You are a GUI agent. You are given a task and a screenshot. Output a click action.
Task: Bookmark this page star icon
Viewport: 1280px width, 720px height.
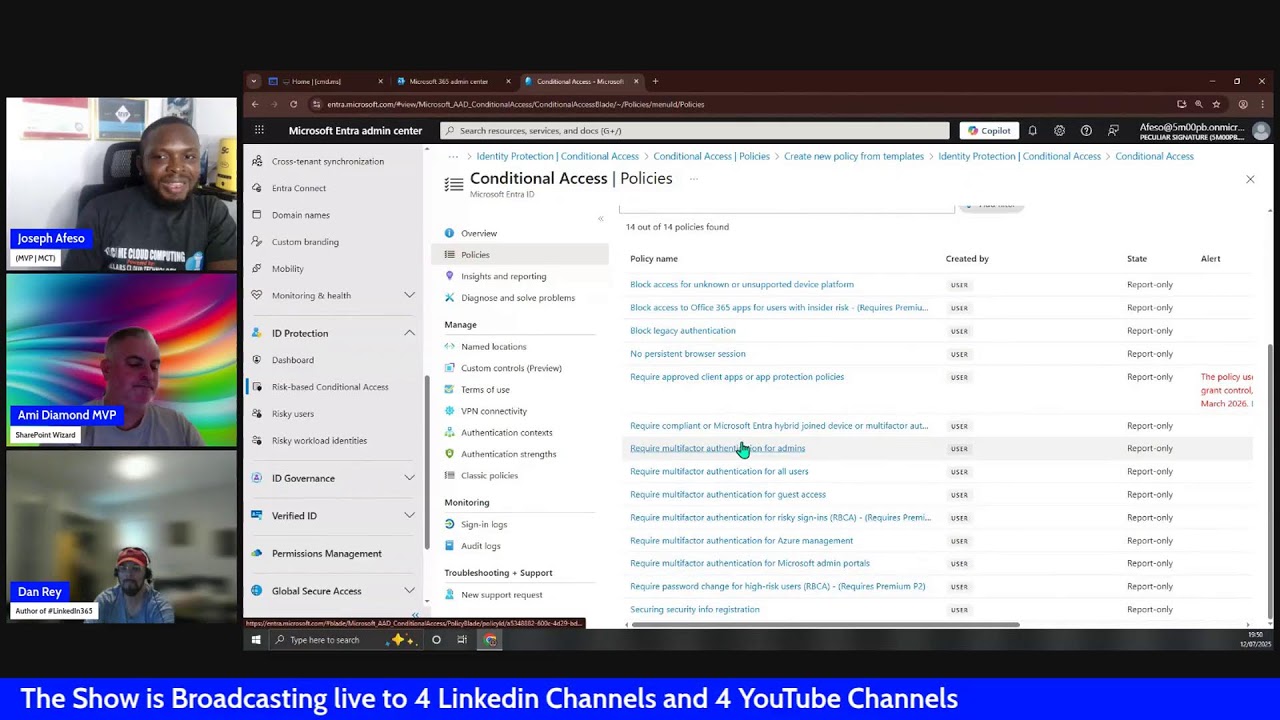[1216, 104]
